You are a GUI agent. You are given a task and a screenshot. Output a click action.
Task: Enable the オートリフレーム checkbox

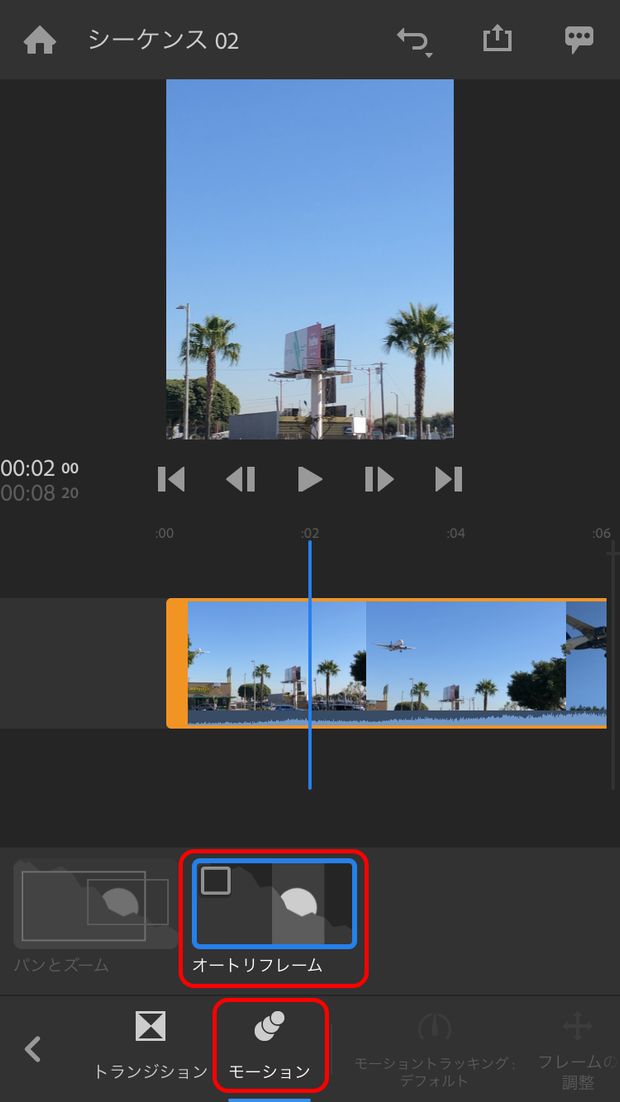point(216,881)
